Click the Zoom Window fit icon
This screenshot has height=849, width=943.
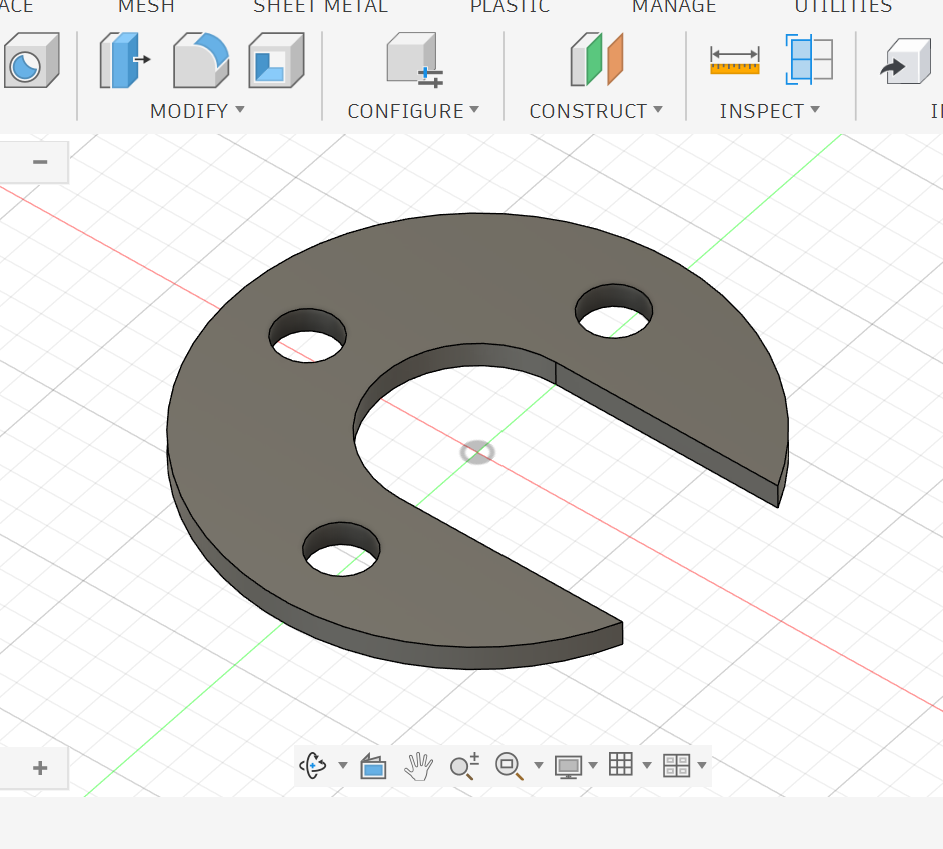click(x=509, y=766)
